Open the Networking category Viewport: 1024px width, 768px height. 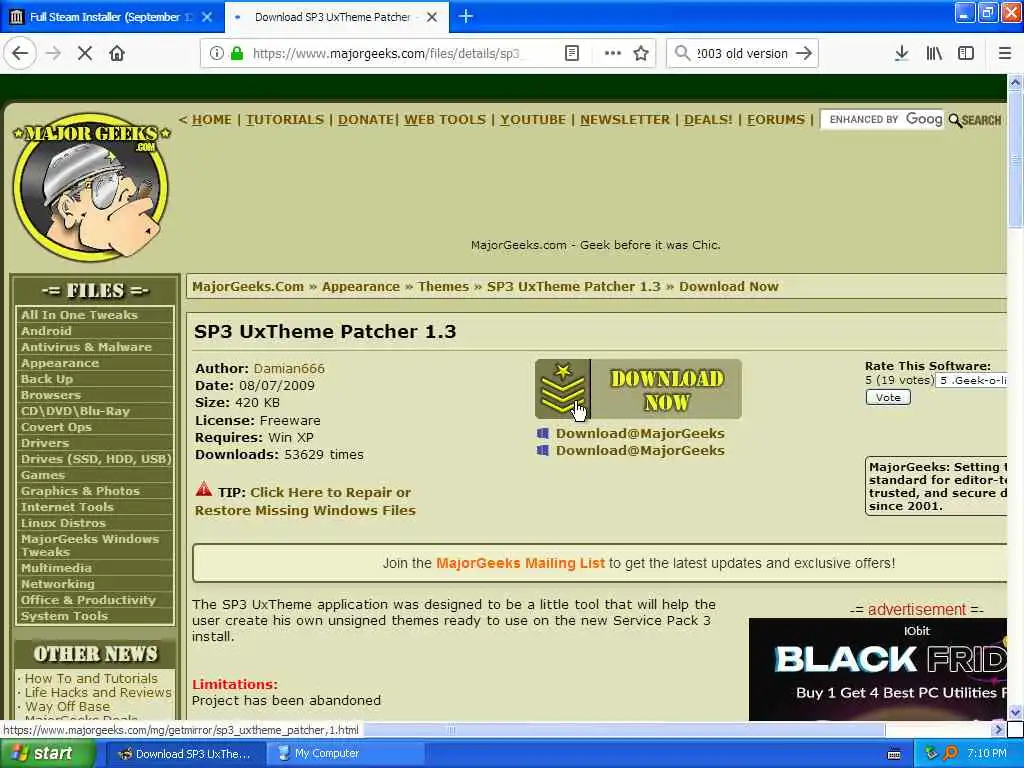pos(57,584)
